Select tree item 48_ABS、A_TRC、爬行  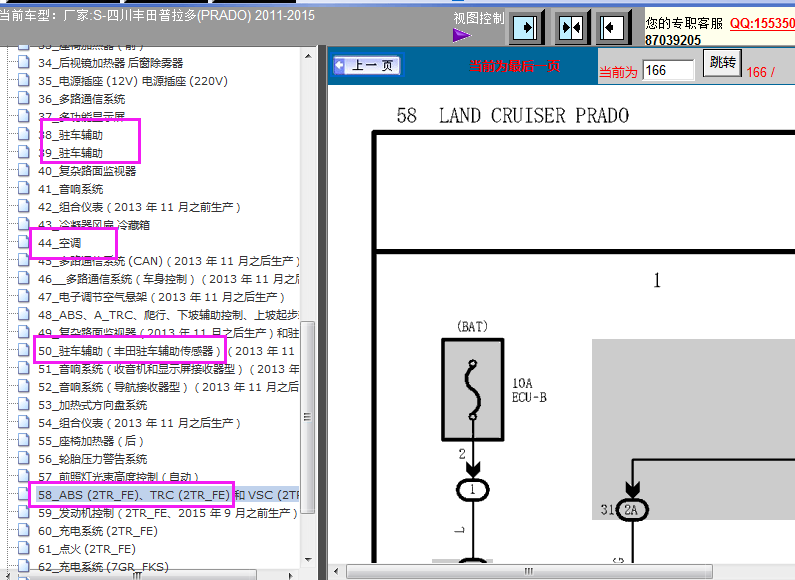click(168, 315)
